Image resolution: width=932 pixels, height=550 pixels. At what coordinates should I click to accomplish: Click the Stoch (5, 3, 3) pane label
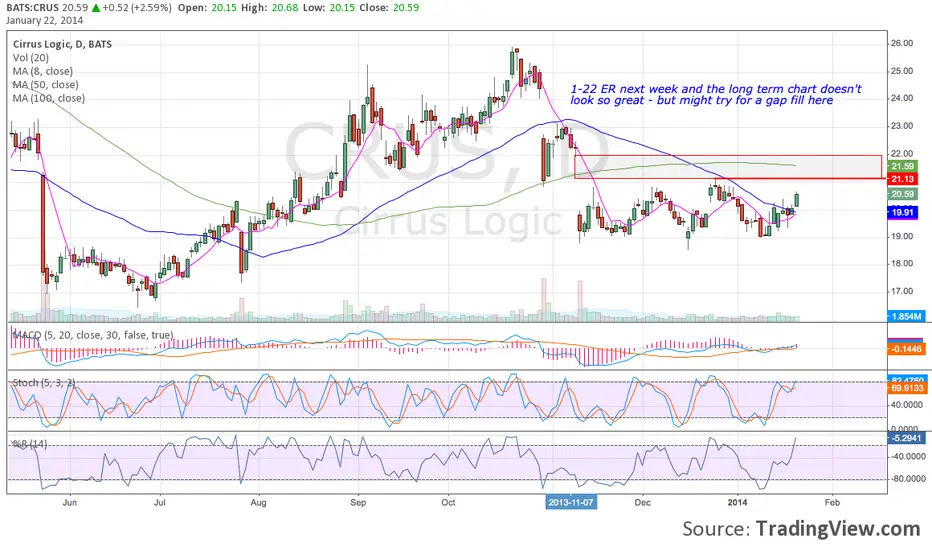point(44,382)
